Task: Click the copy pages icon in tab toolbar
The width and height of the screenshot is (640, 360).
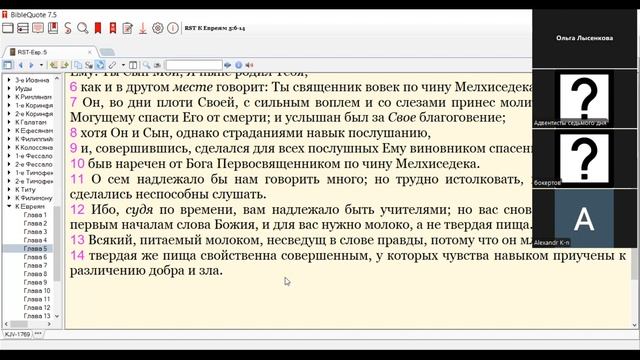Action: click(x=78, y=65)
